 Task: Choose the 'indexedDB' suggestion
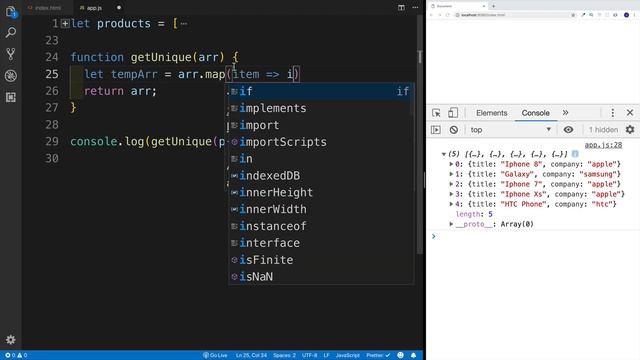tap(321, 176)
